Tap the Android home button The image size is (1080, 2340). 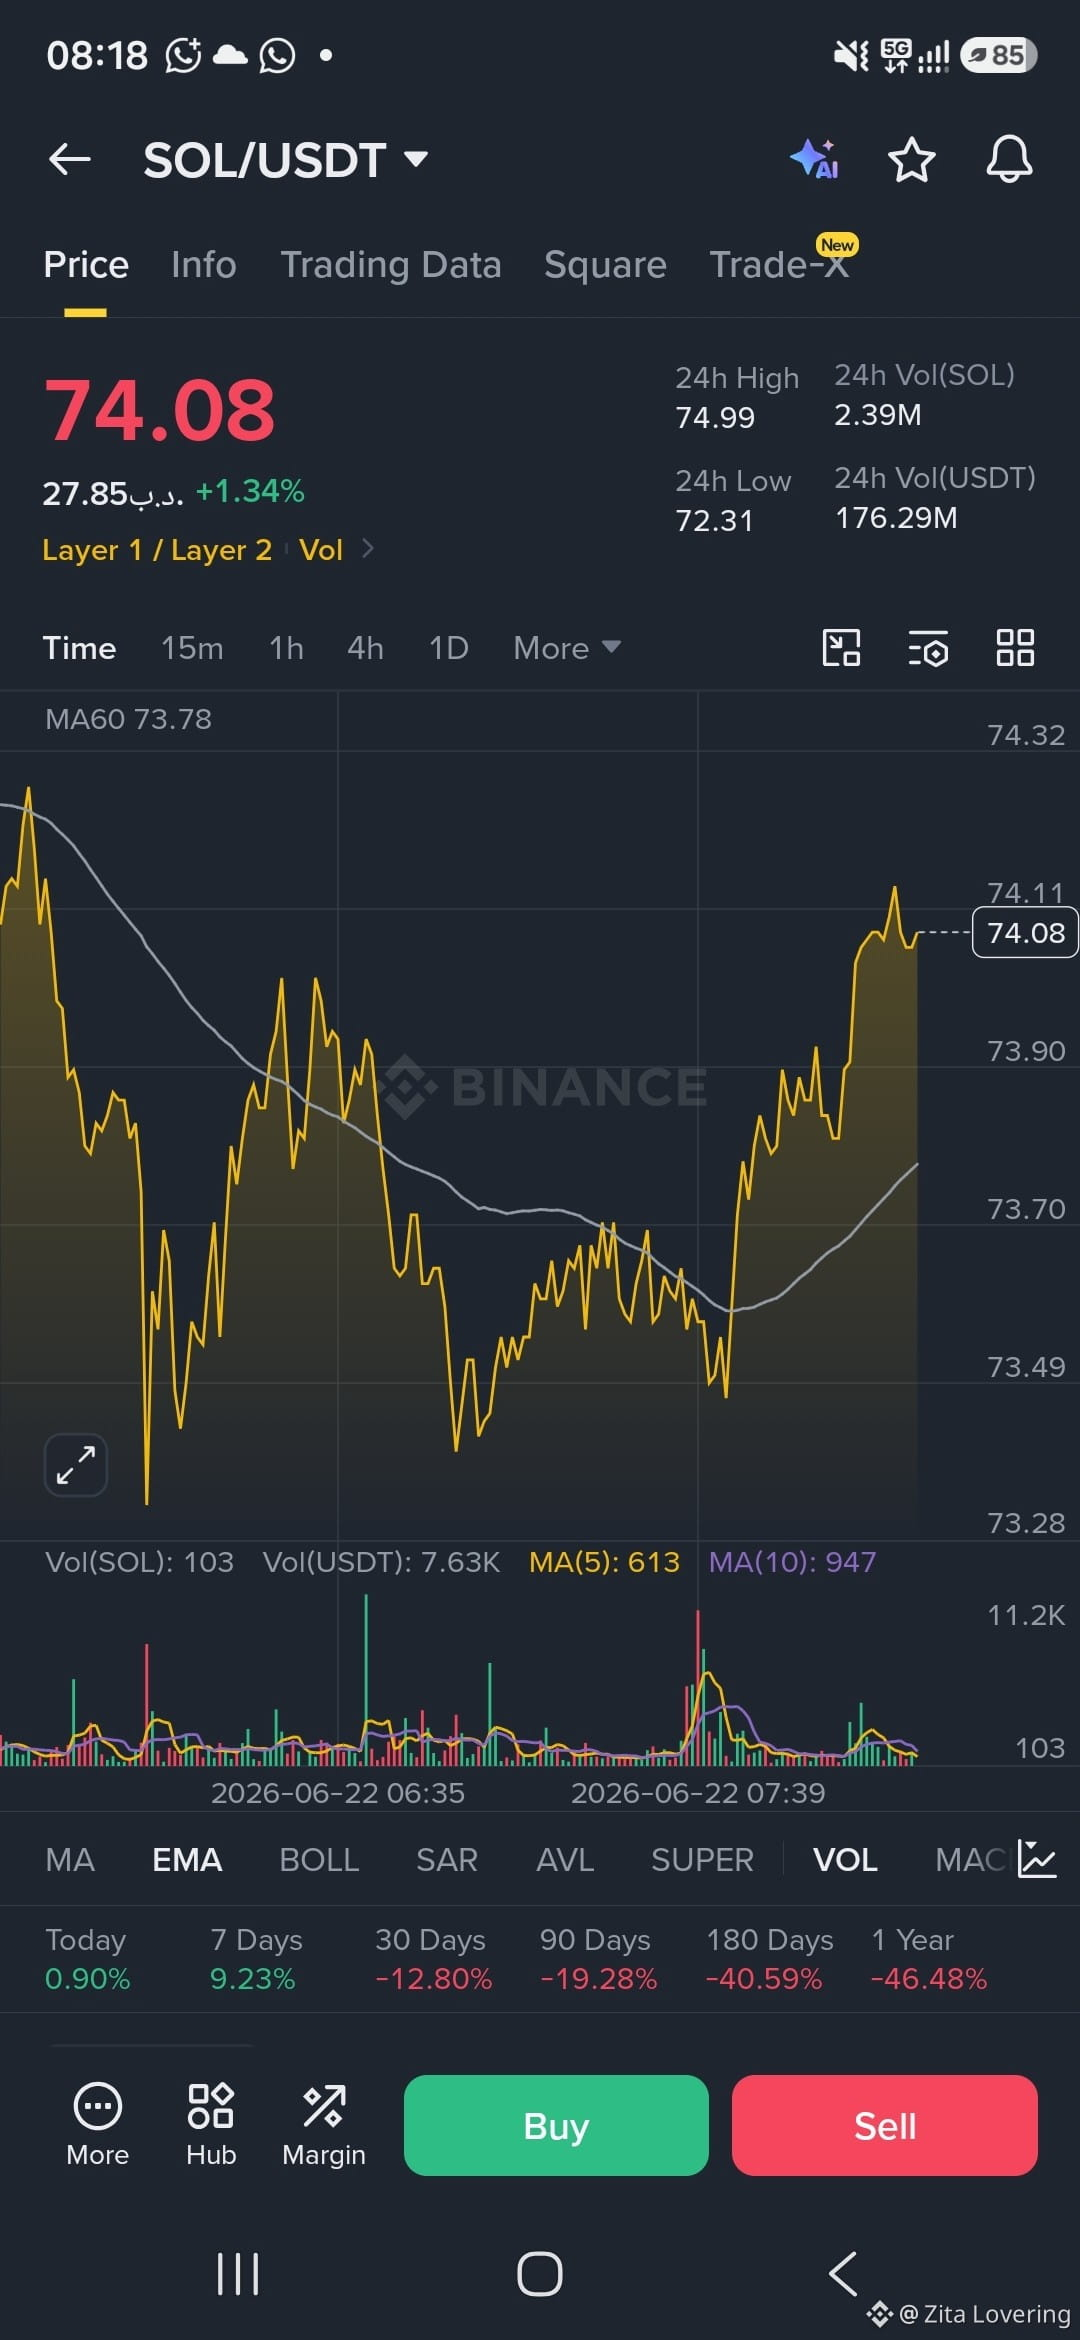click(540, 2274)
